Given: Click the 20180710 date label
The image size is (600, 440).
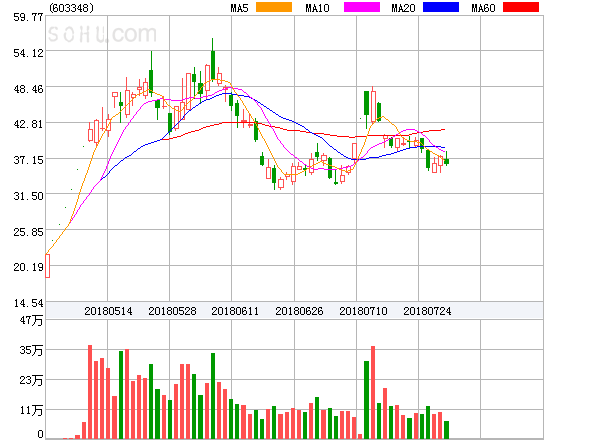Looking at the screenshot, I should 363,311.
